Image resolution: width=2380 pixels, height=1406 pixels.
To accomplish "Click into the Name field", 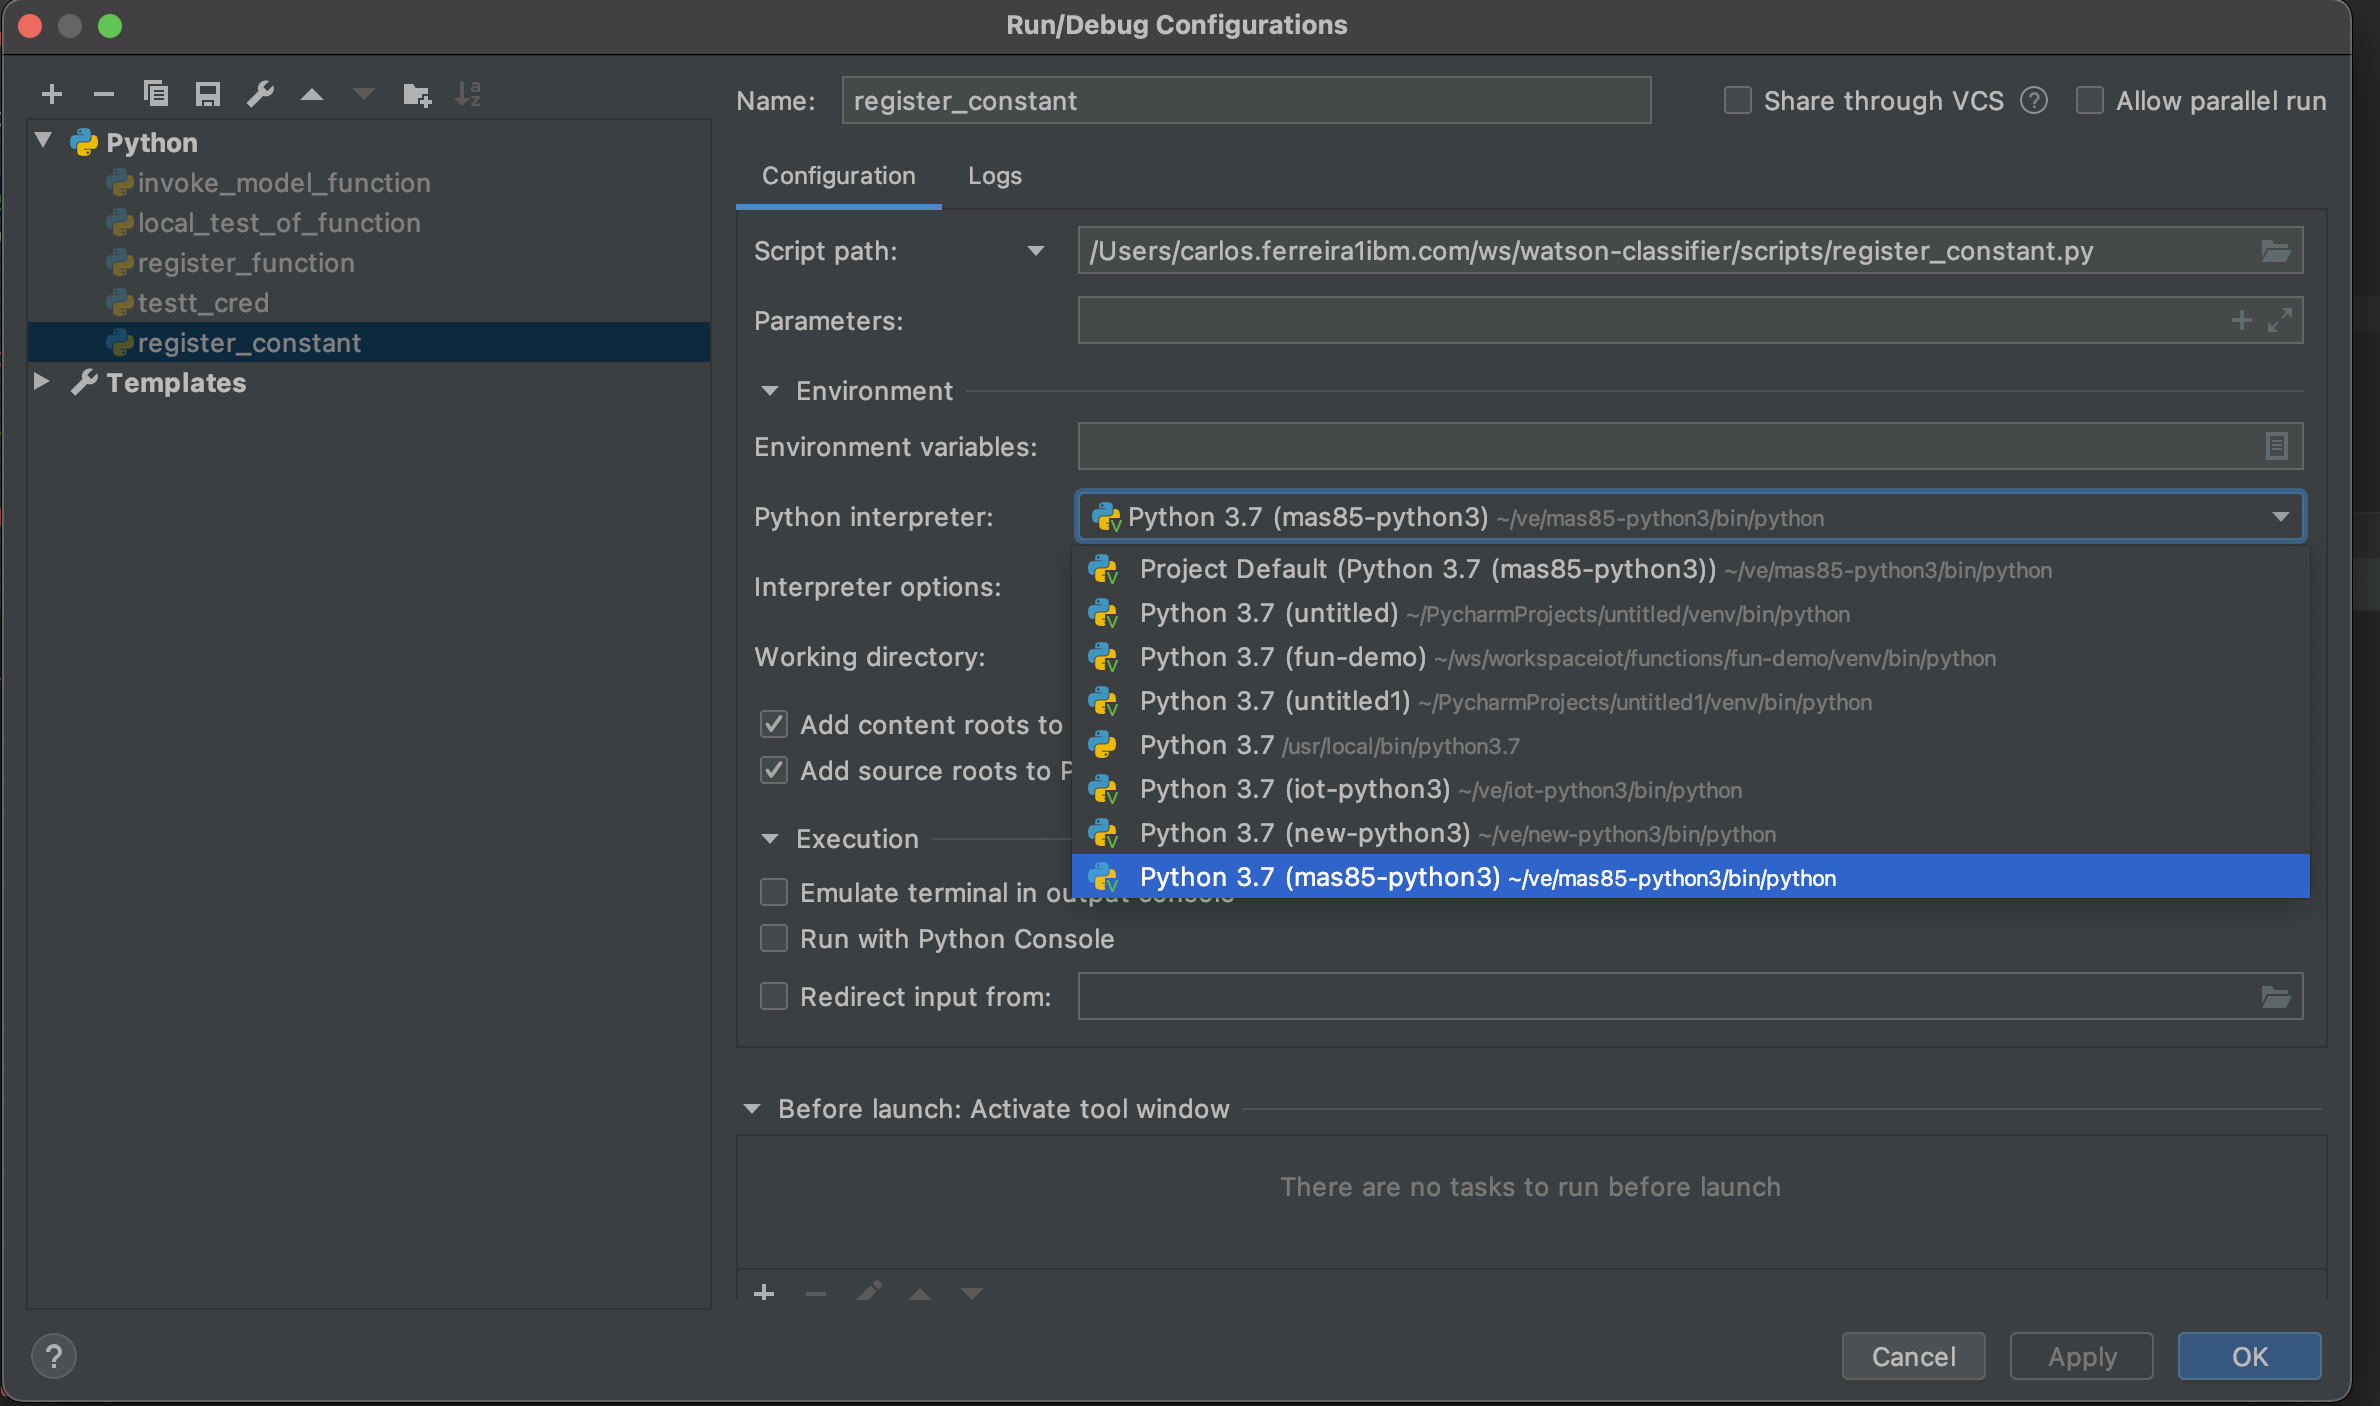I will point(1246,100).
